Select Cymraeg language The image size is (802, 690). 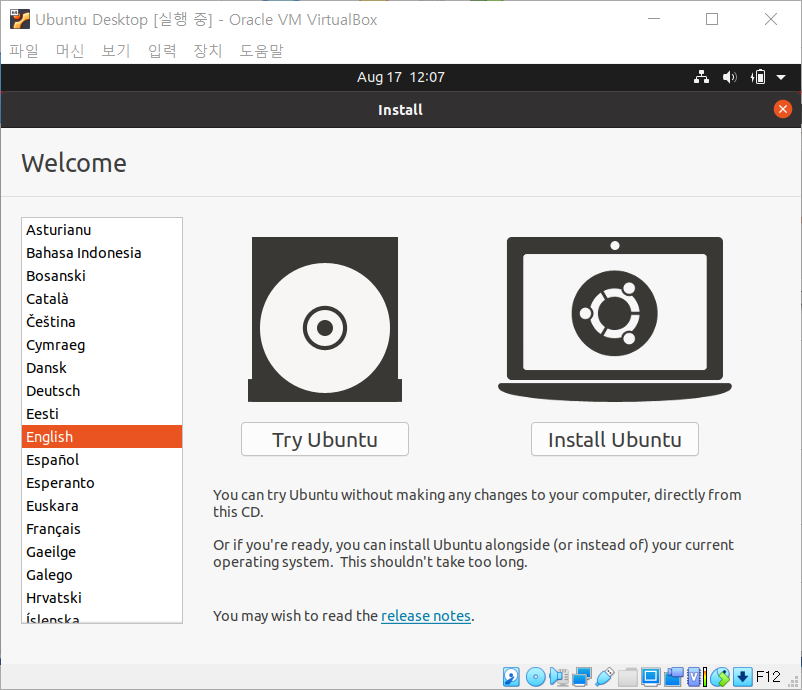pyautogui.click(x=102, y=345)
